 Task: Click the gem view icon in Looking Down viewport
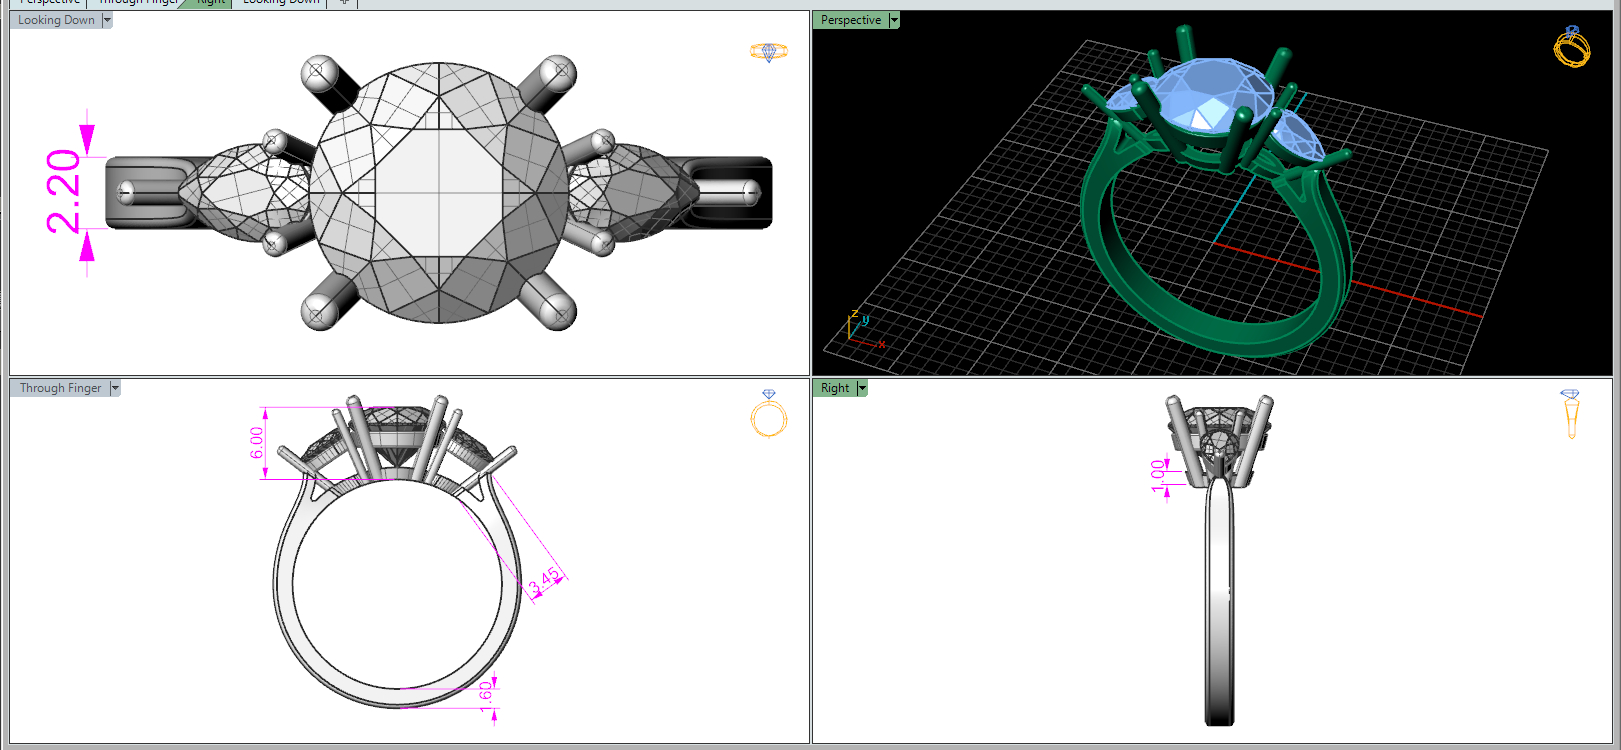(x=768, y=52)
